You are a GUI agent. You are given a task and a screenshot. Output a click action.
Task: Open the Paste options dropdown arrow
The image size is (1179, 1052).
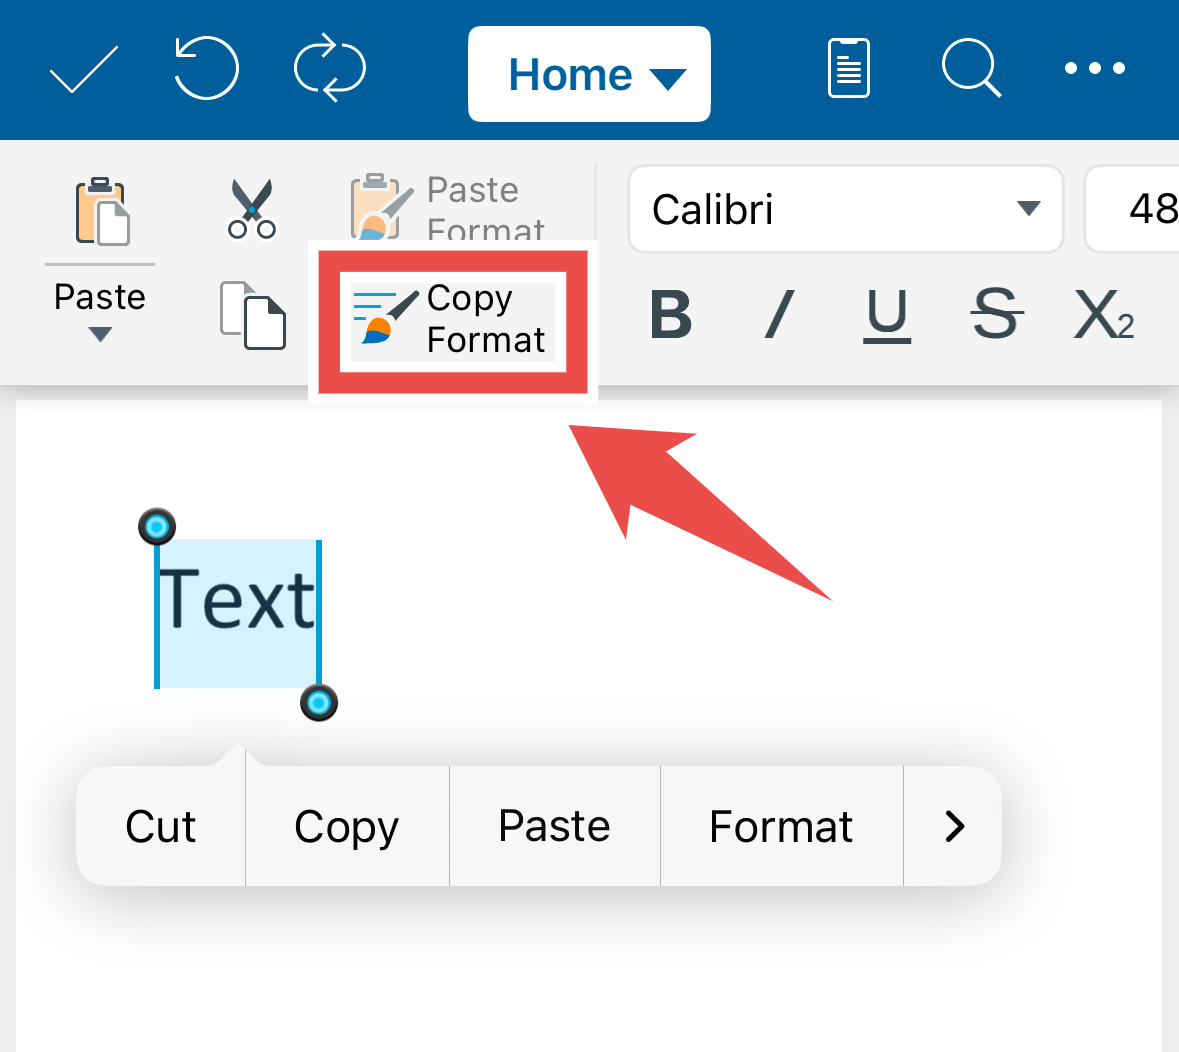[100, 334]
